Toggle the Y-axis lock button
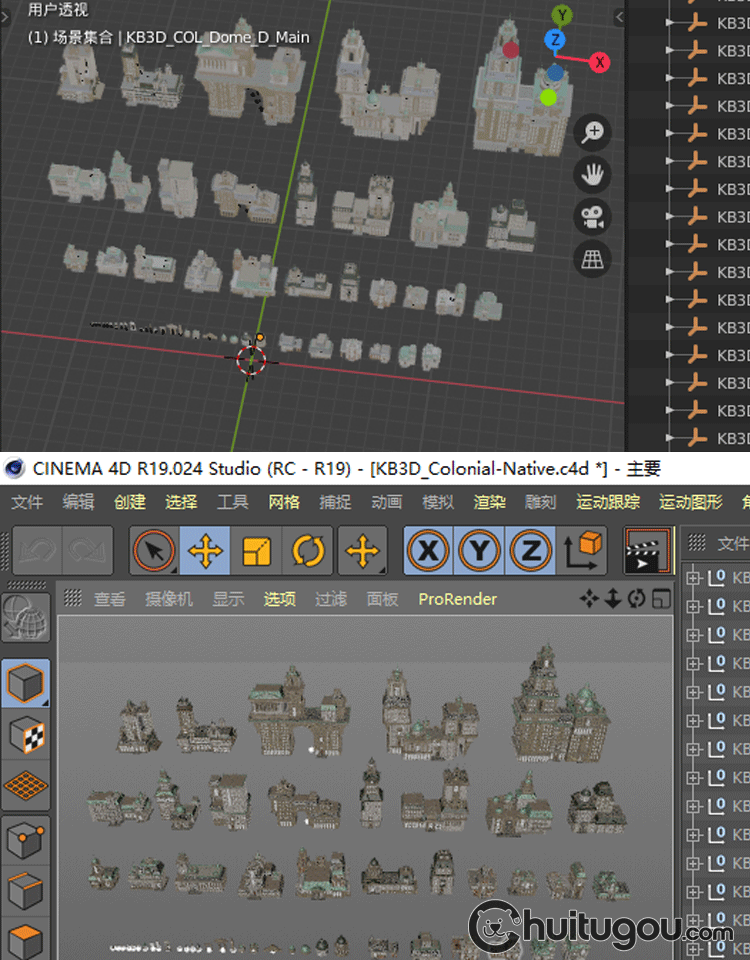The width and height of the screenshot is (750, 960). click(478, 551)
